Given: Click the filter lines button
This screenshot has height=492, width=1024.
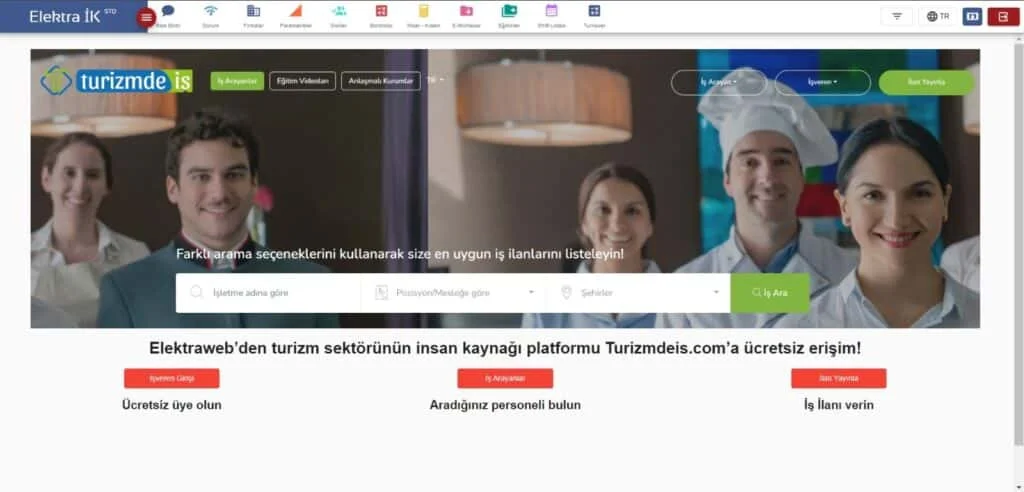Looking at the screenshot, I should coord(897,16).
